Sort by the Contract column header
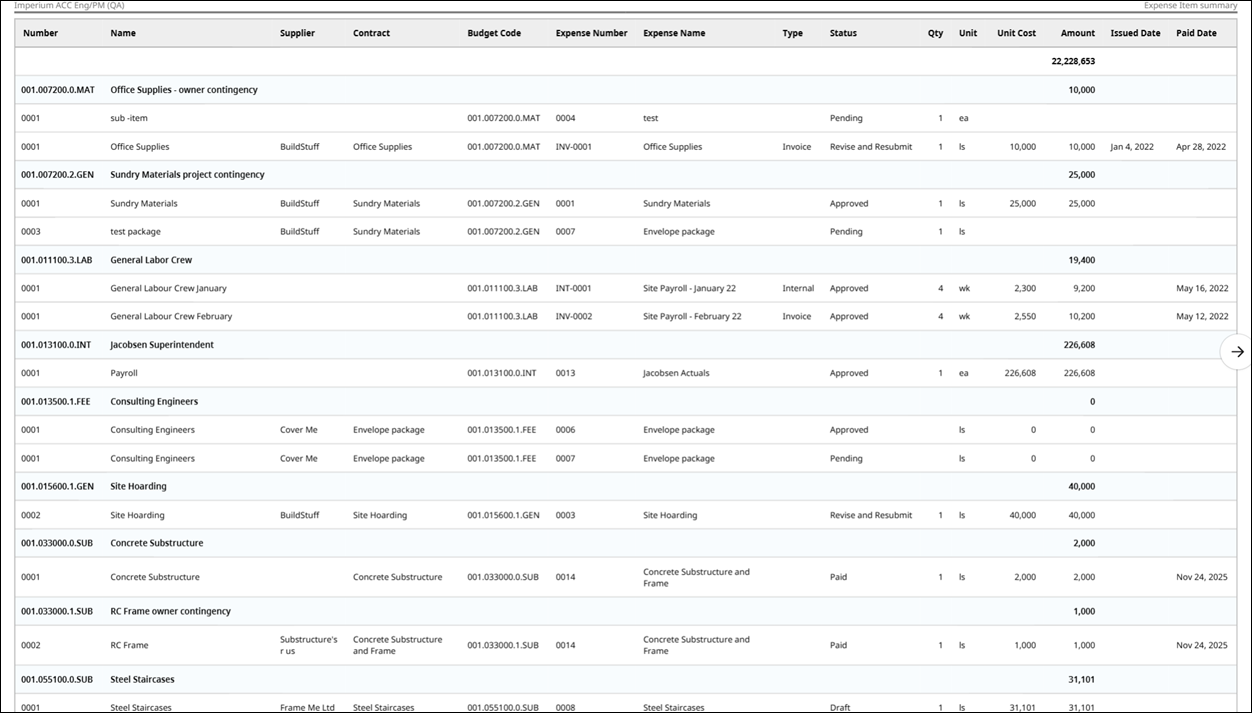The height and width of the screenshot is (713, 1252). tap(371, 33)
